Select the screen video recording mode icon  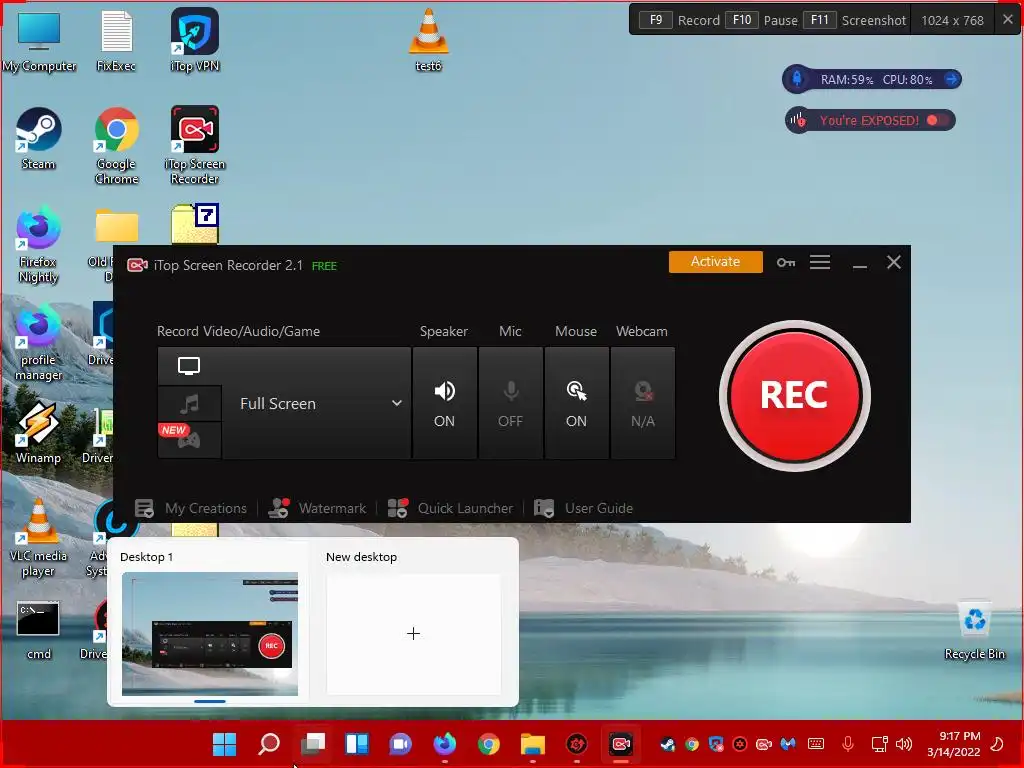tap(189, 366)
